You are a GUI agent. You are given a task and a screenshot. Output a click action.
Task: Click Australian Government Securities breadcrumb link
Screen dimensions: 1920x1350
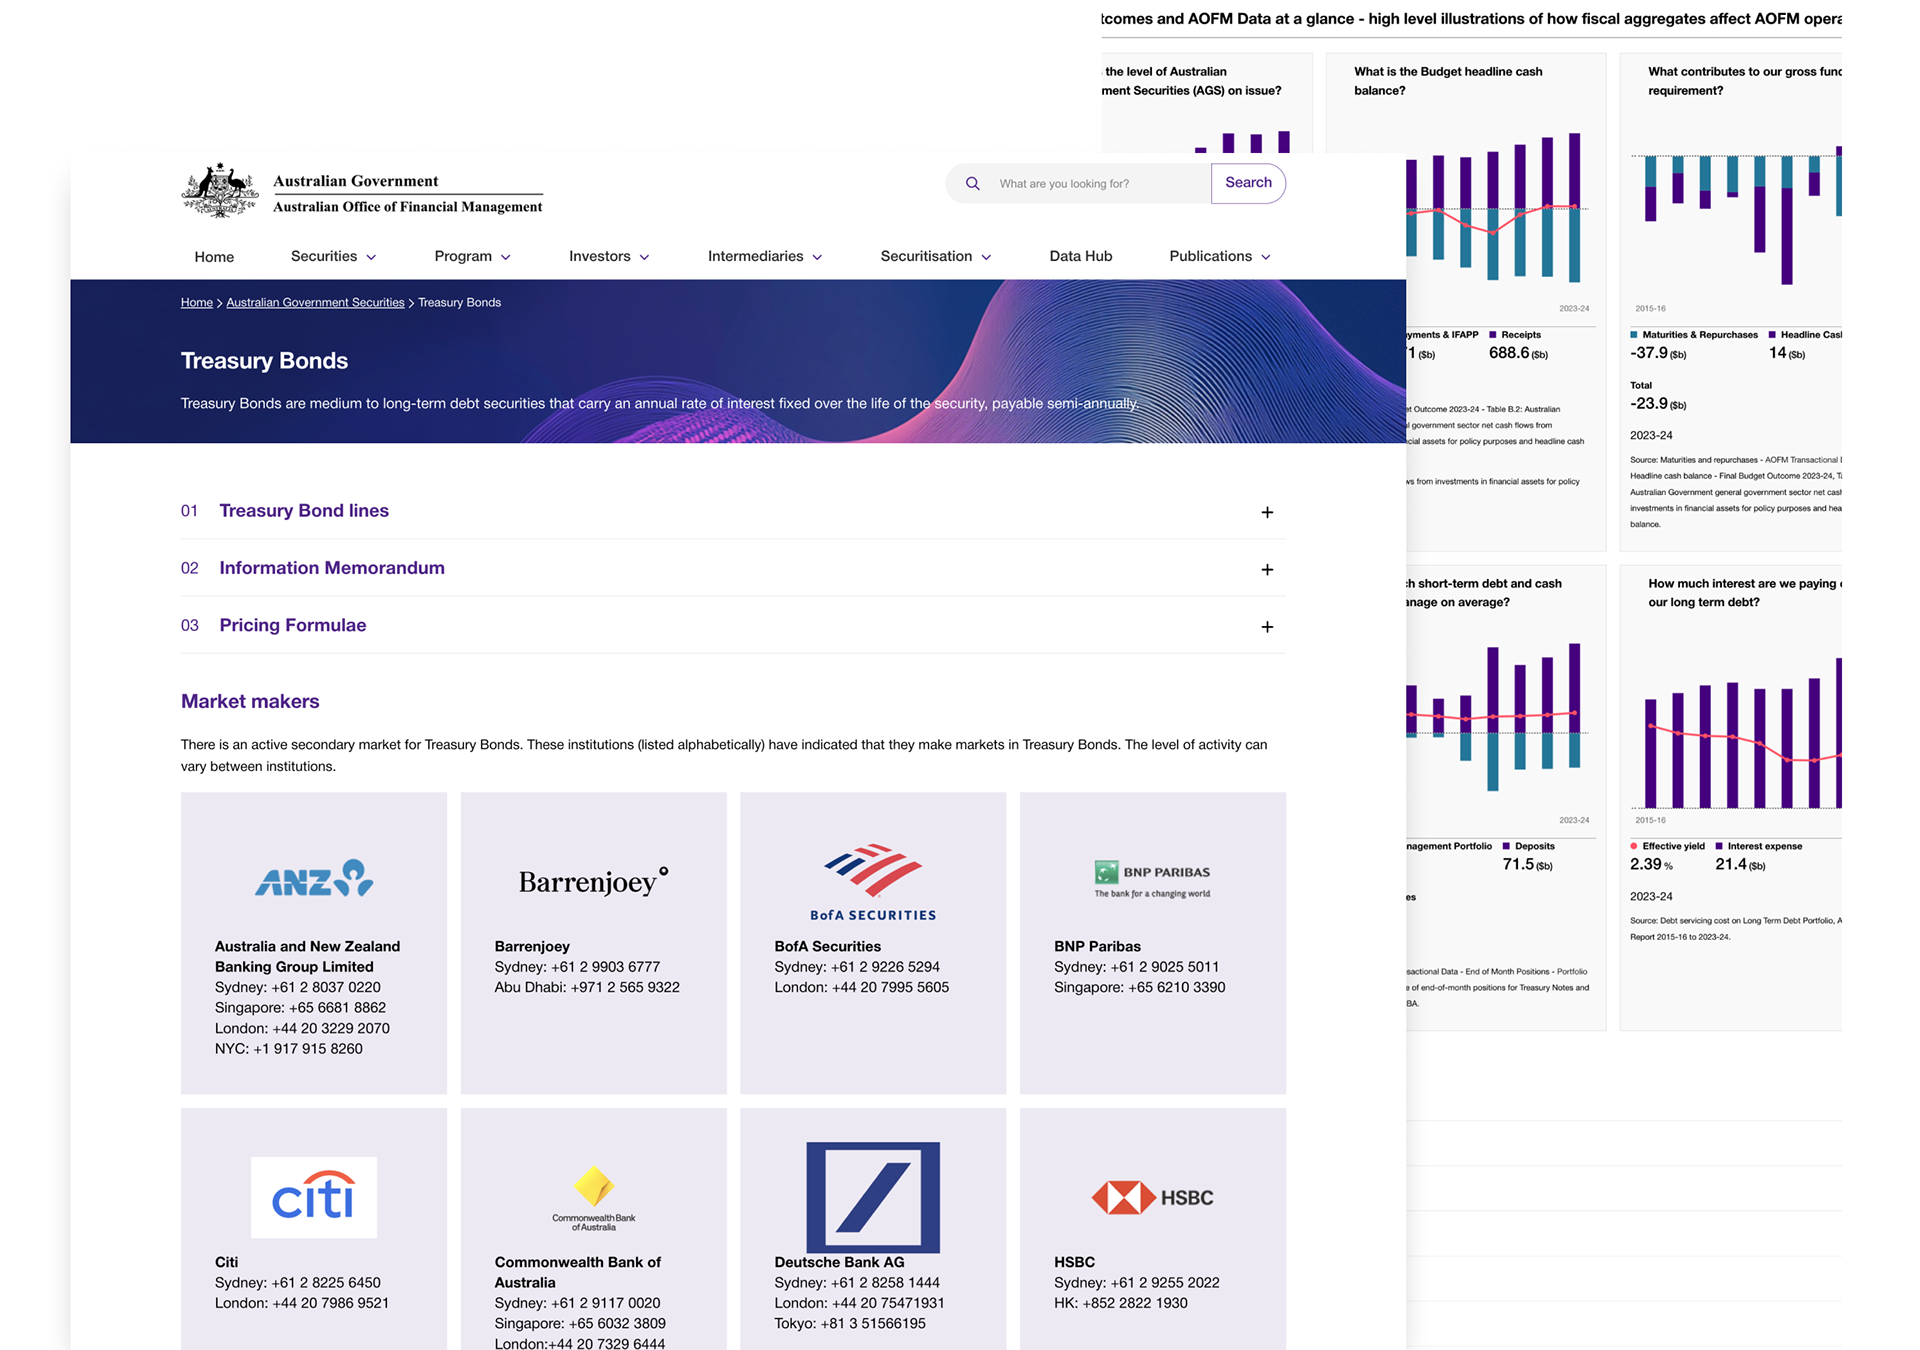pyautogui.click(x=315, y=302)
